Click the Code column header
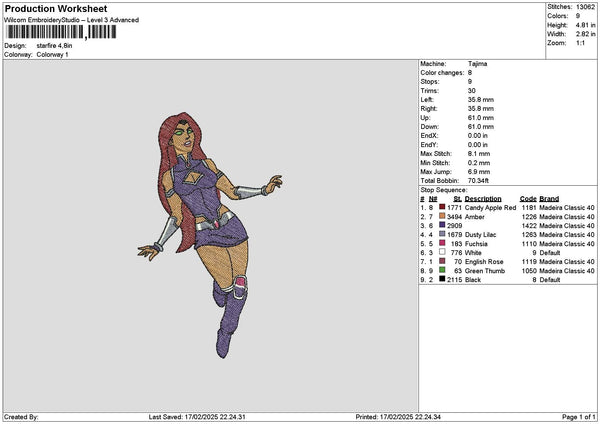Viewport: 600px width, 424px height. tap(528, 198)
